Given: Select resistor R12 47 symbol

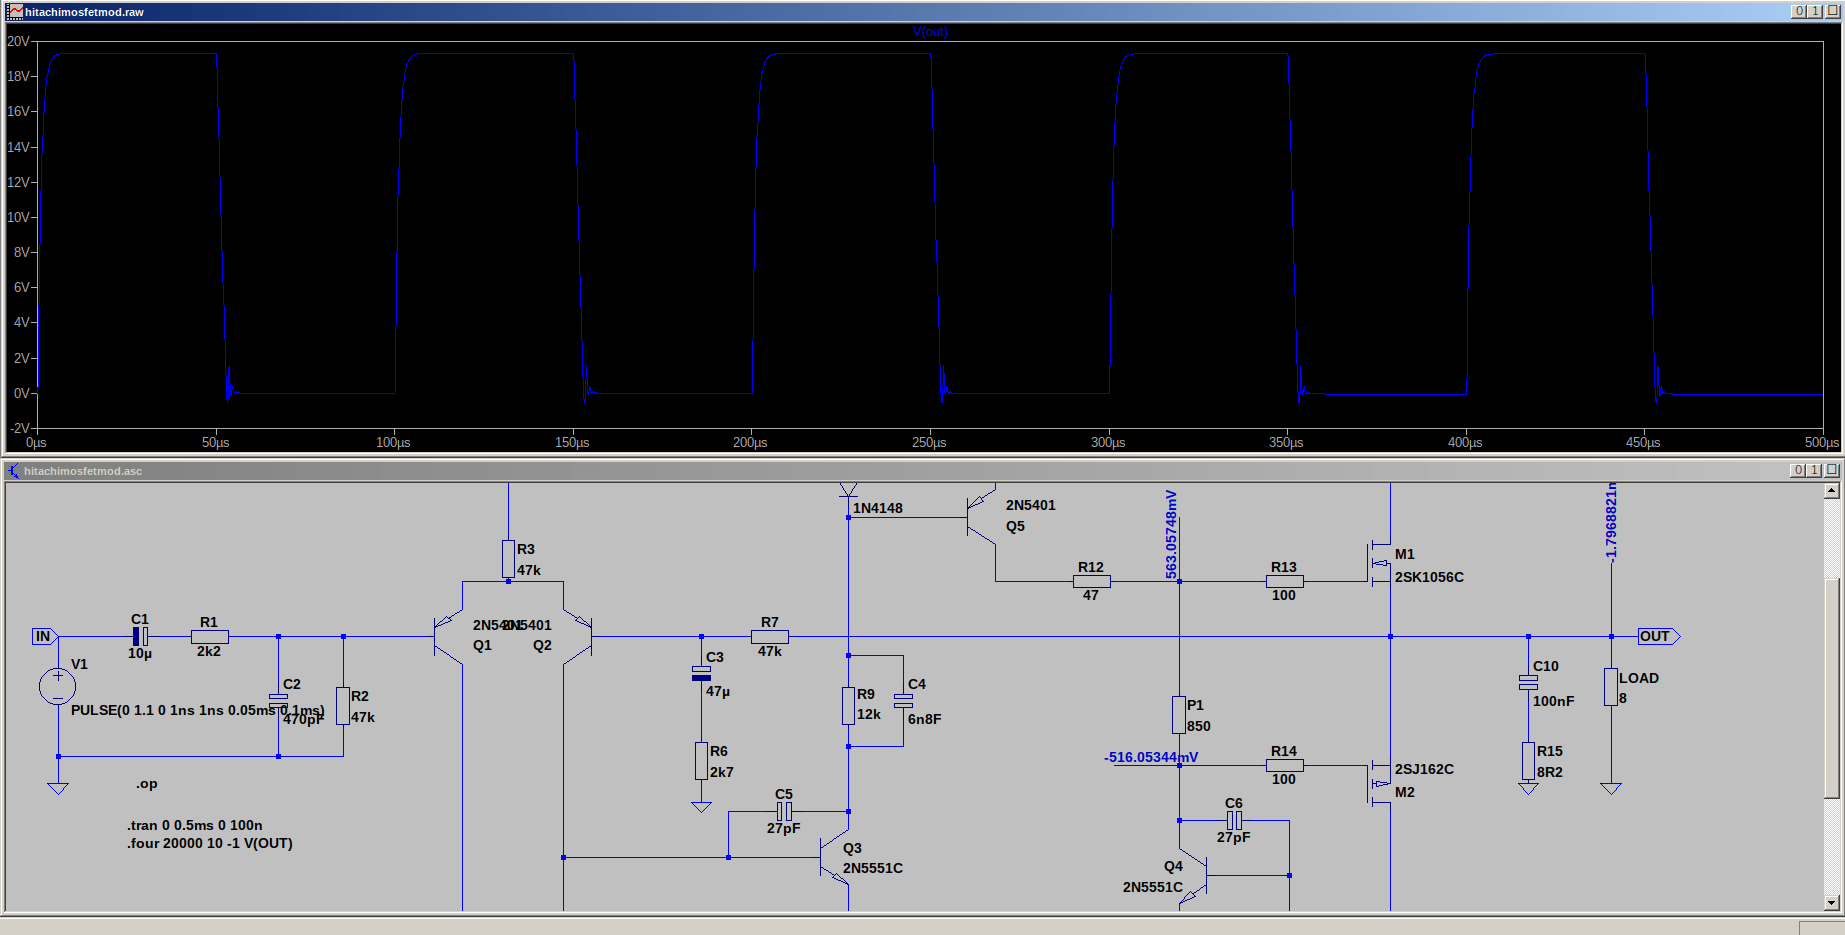Looking at the screenshot, I should pyautogui.click(x=1091, y=581).
